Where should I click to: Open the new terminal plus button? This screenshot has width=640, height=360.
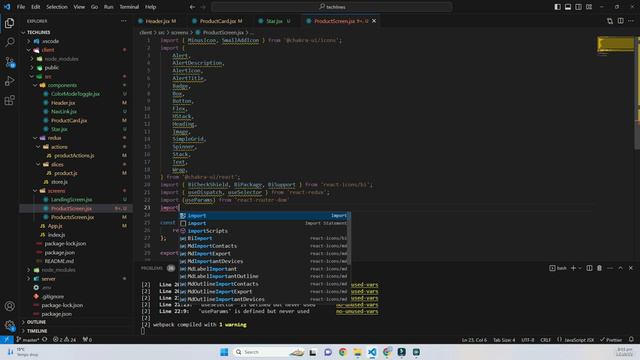573,268
